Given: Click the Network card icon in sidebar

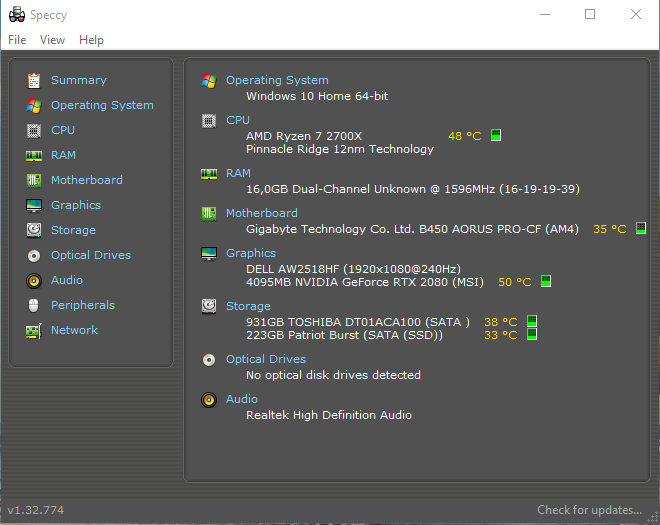Looking at the screenshot, I should tap(34, 331).
